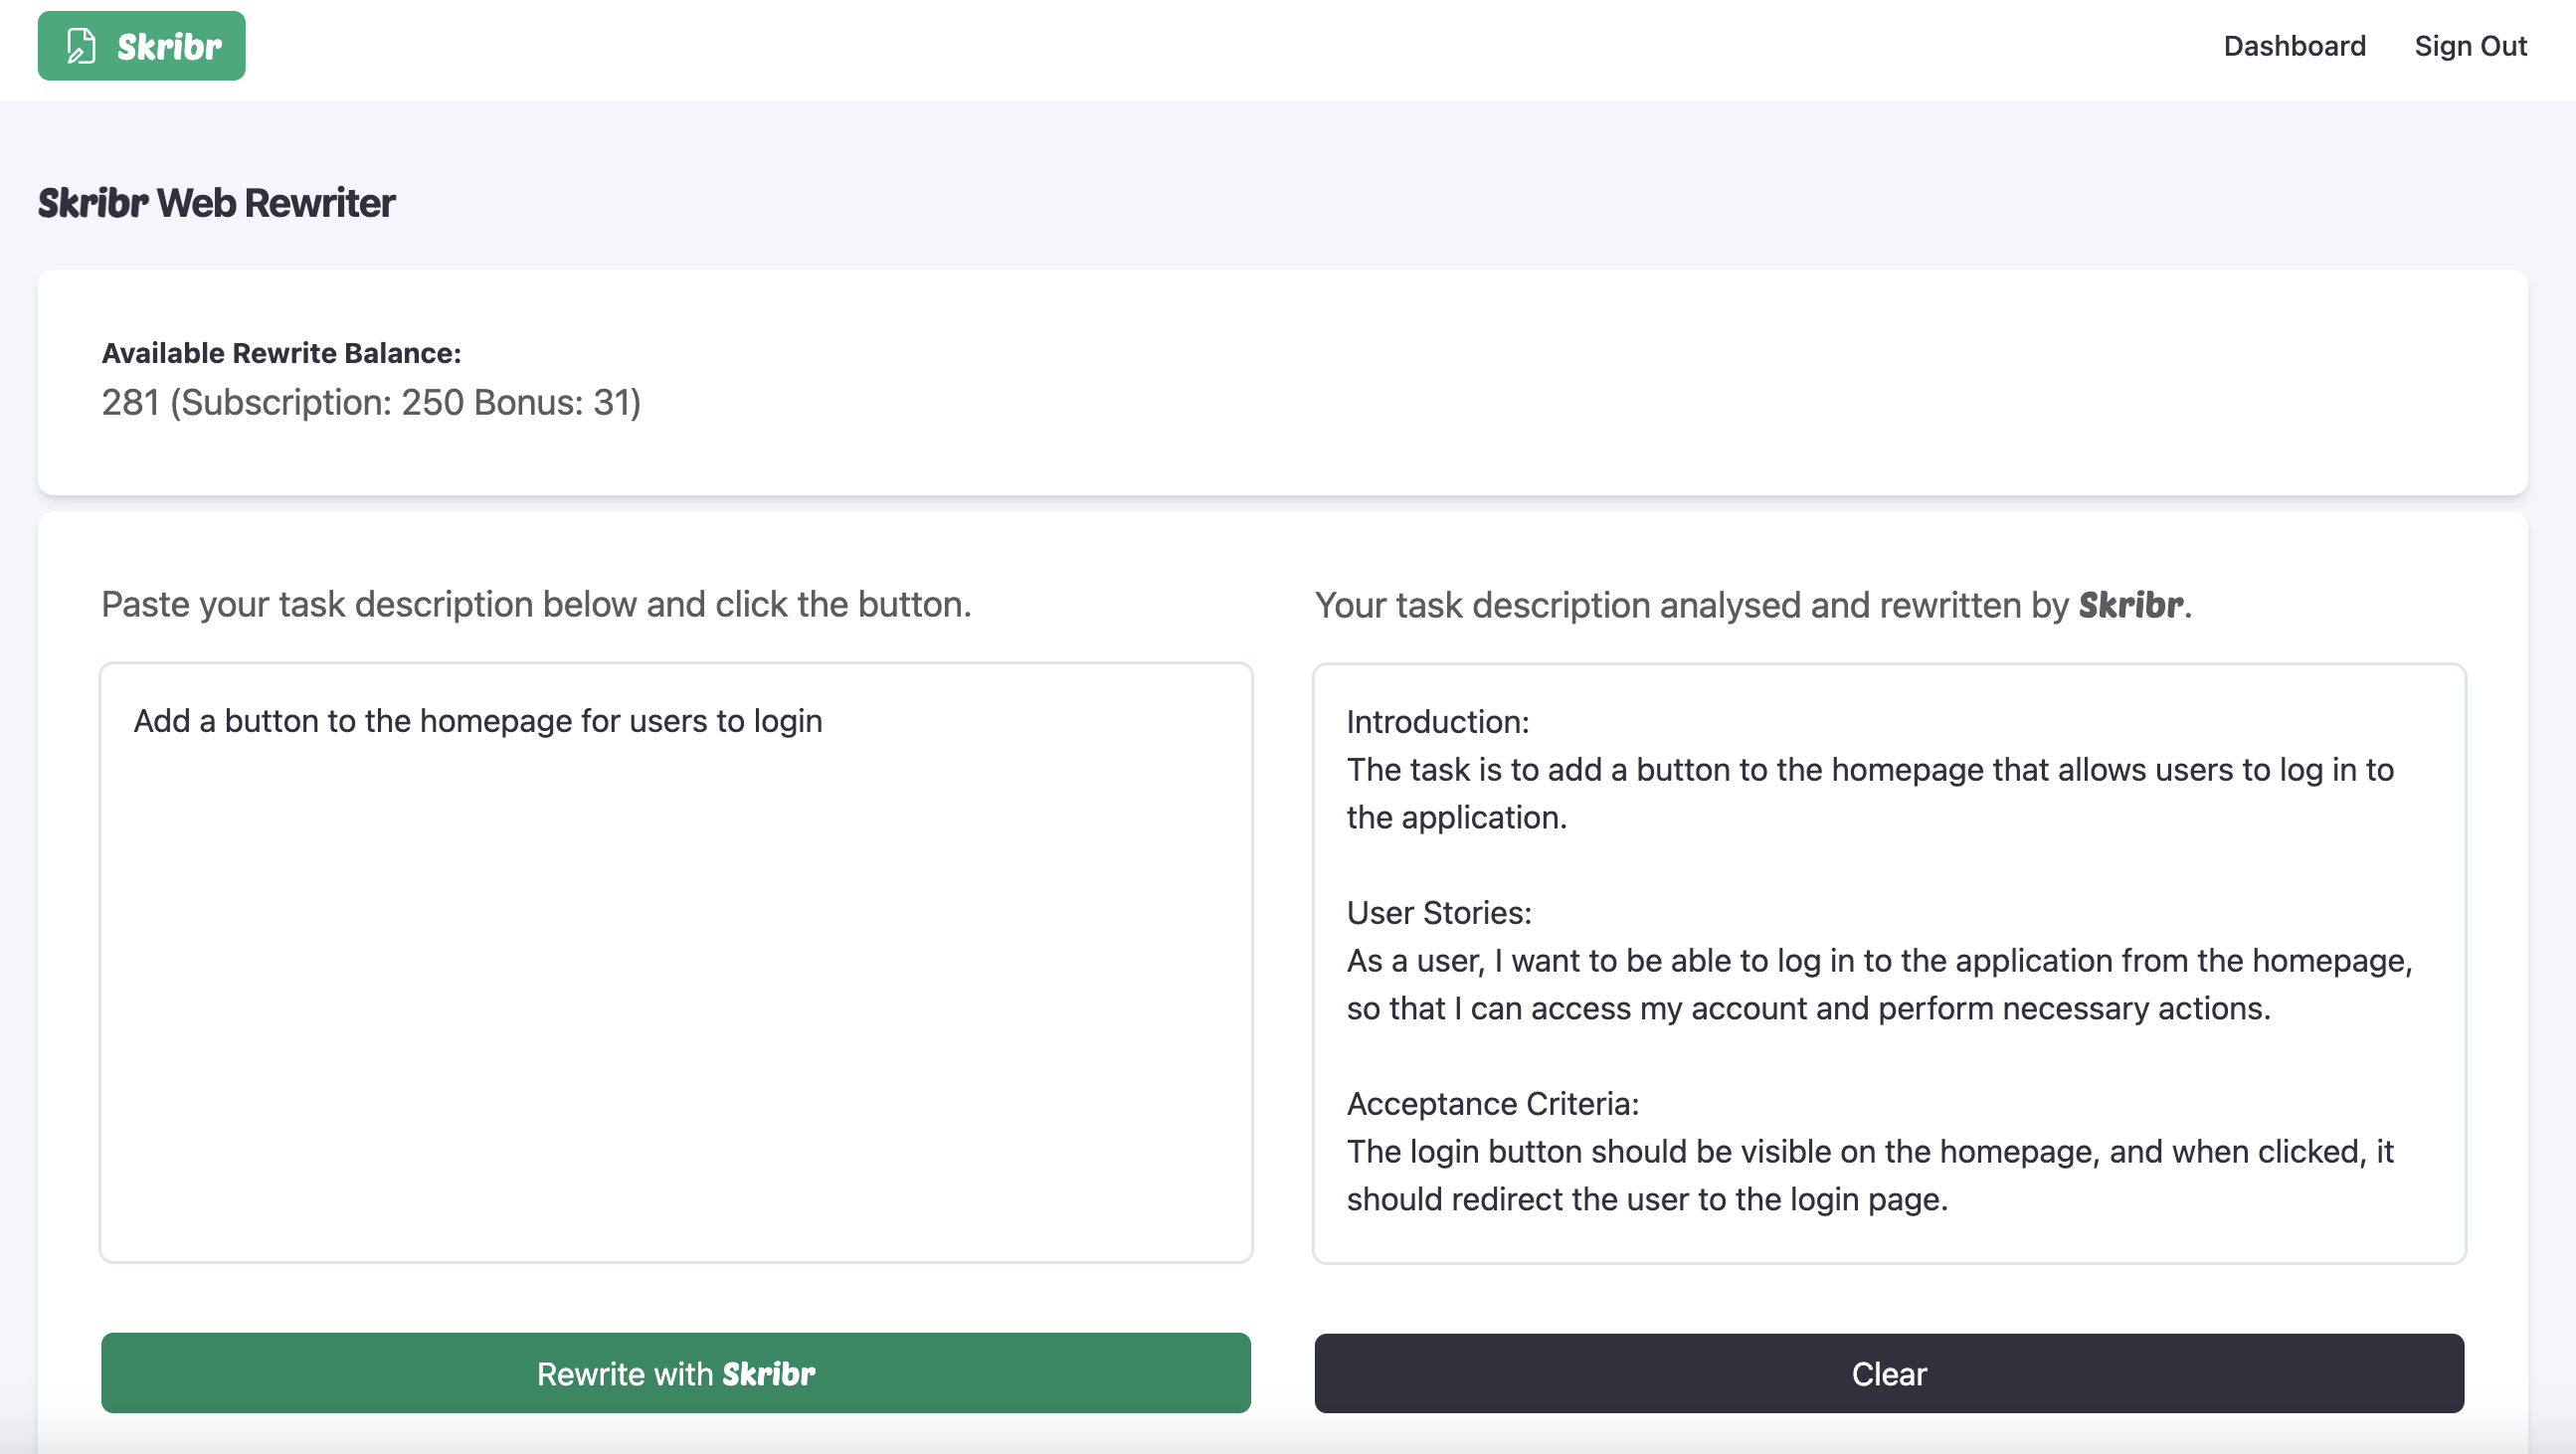Click the Skribr document icon in the logo

pyautogui.click(x=81, y=46)
